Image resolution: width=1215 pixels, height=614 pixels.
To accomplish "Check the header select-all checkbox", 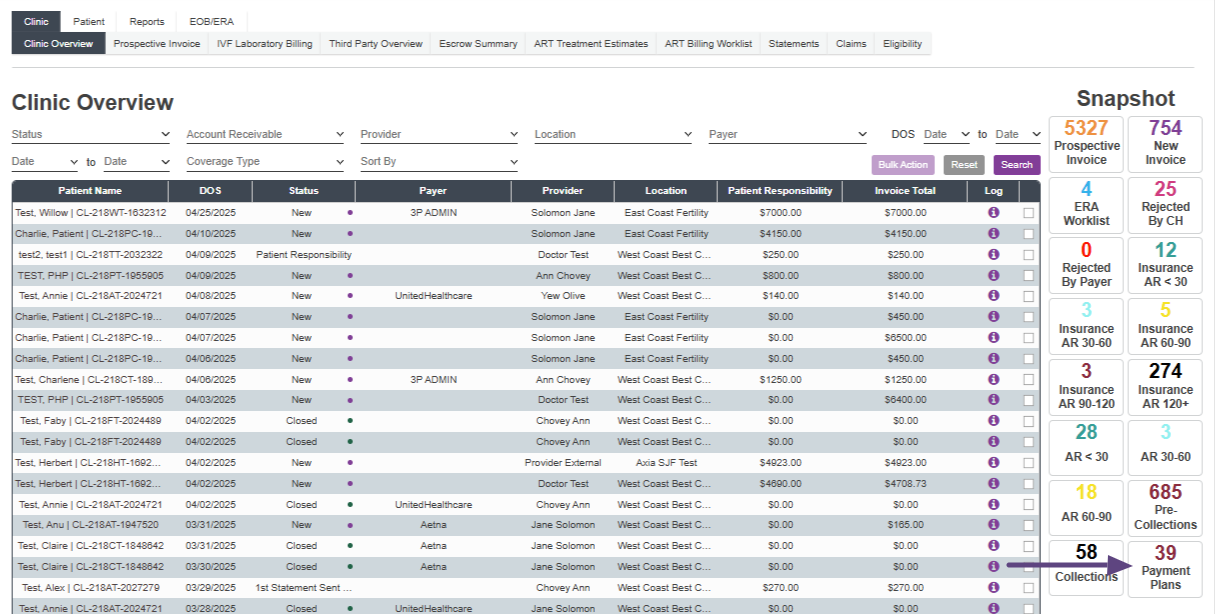I will (1029, 191).
